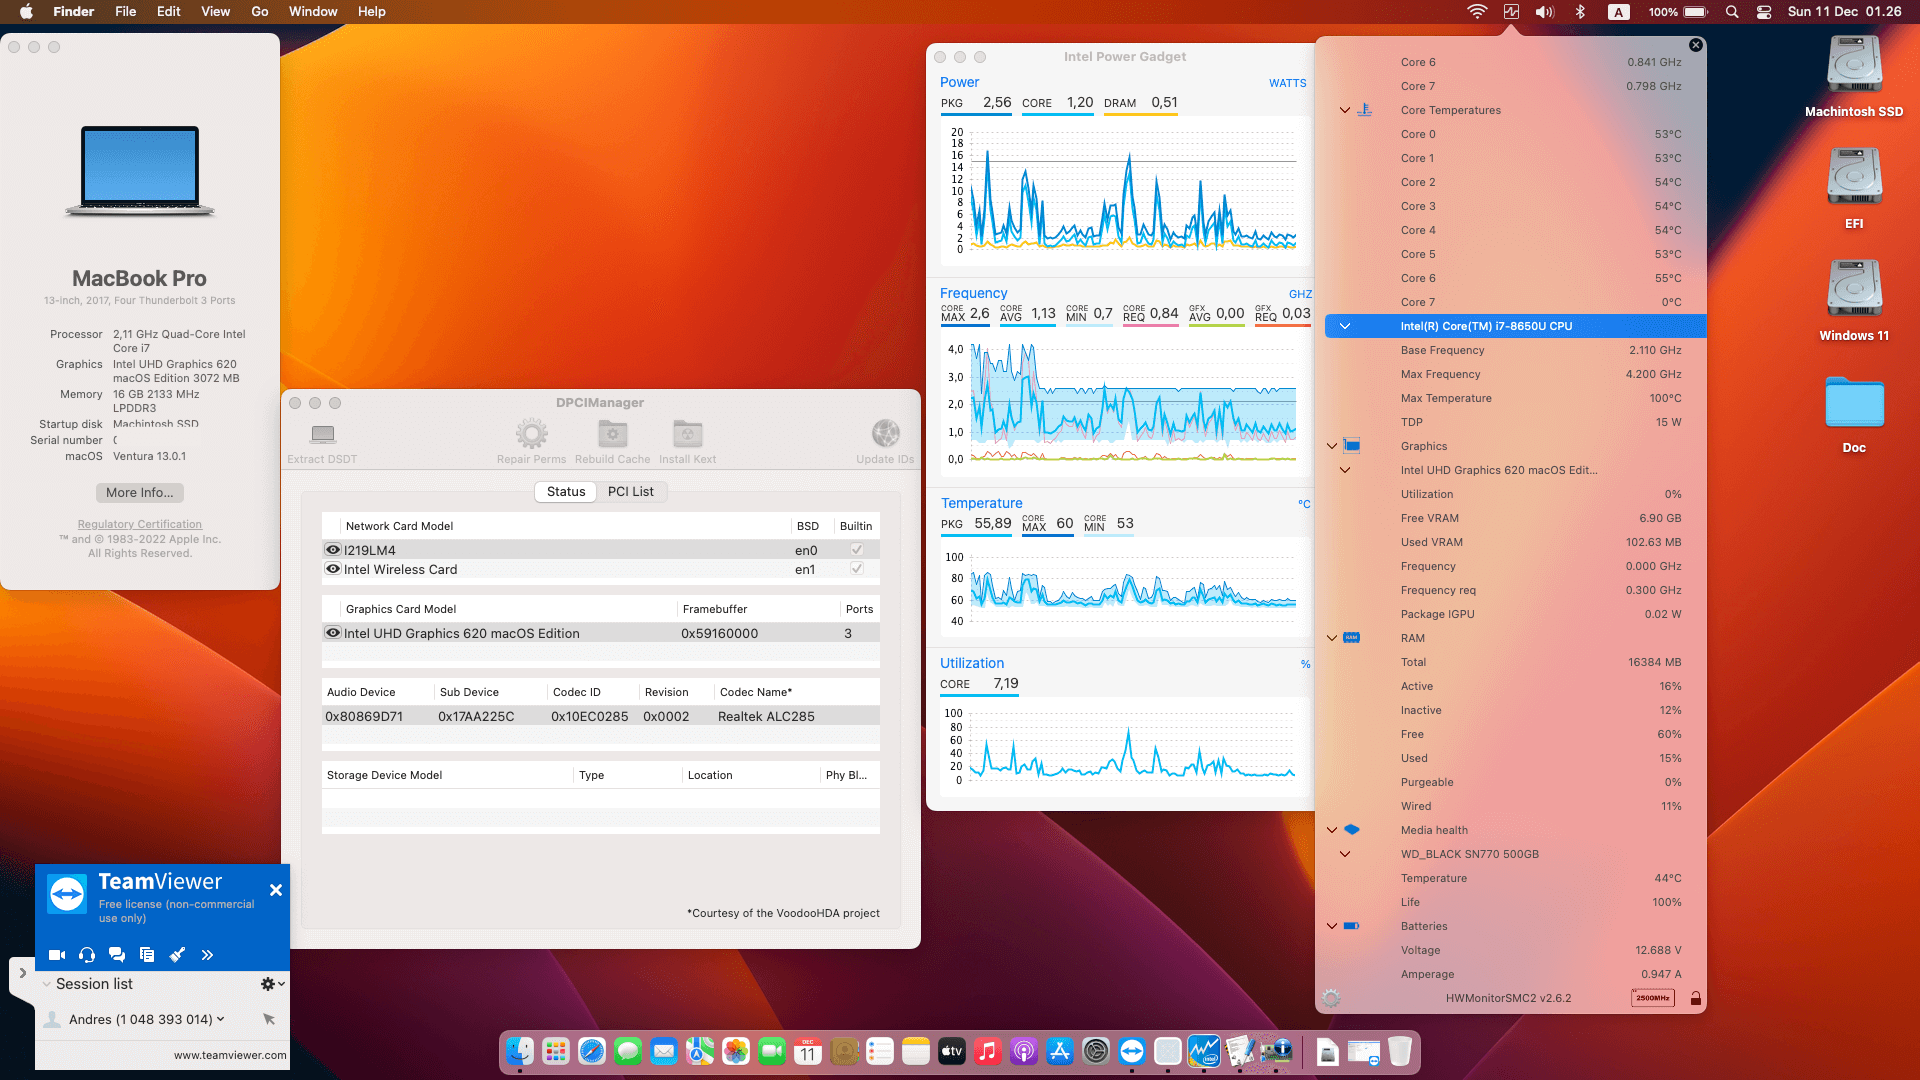Click Repair Perms gear icon in DPCIManager
This screenshot has width=1920, height=1080.
pos(531,434)
